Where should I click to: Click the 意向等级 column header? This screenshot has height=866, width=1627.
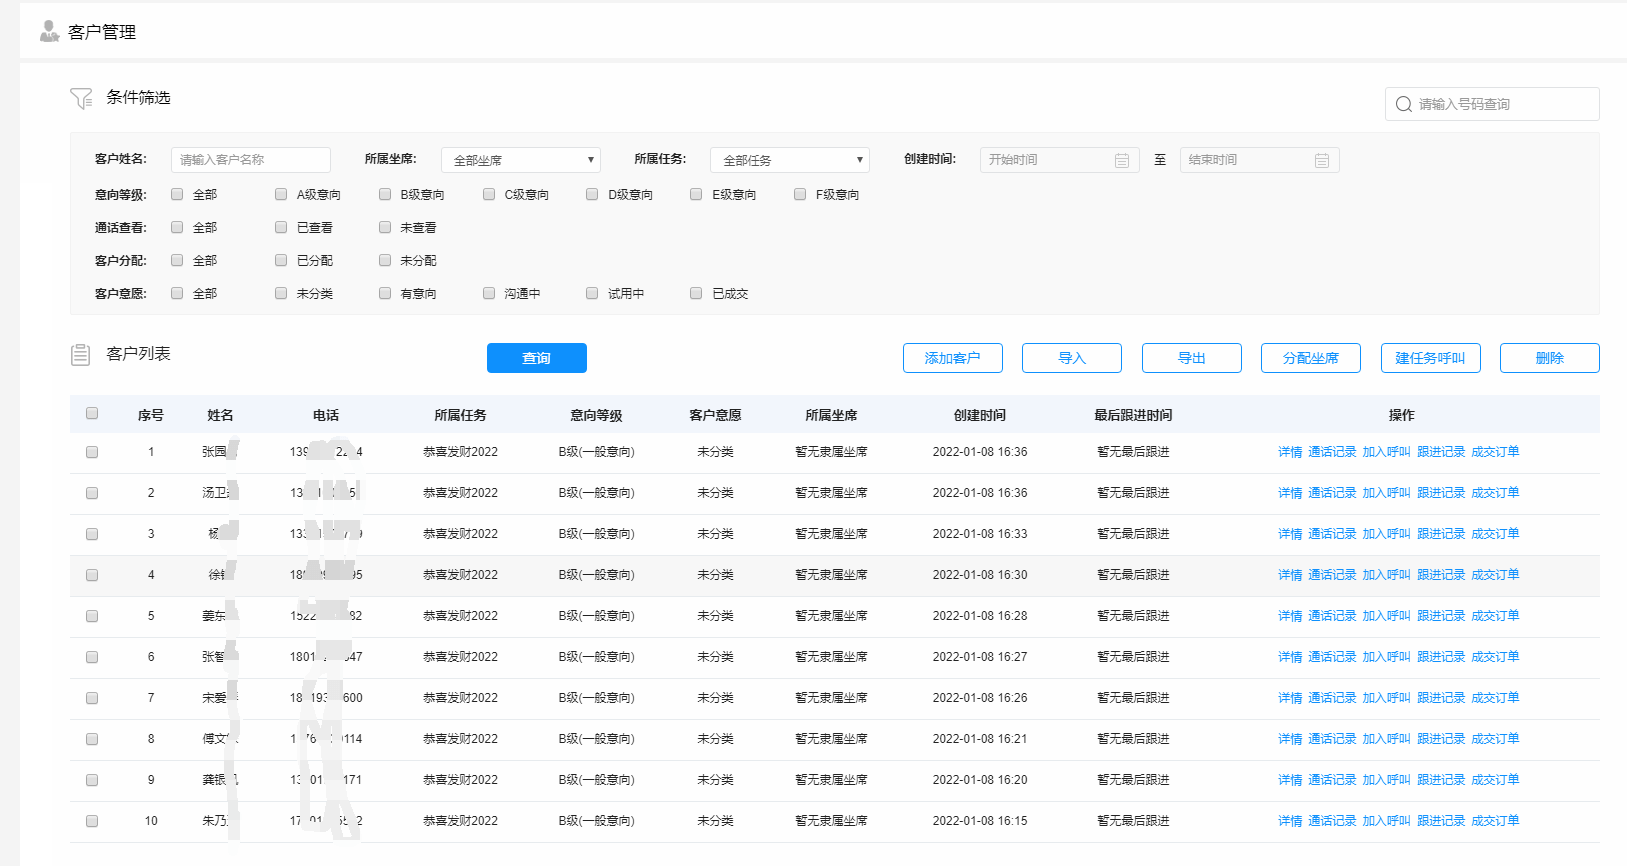(596, 415)
